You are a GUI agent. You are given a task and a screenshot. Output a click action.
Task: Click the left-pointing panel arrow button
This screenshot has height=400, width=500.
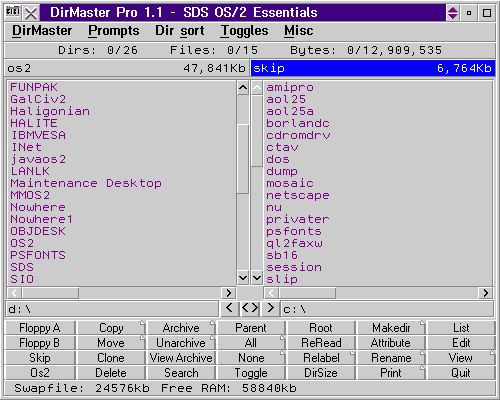(x=229, y=308)
